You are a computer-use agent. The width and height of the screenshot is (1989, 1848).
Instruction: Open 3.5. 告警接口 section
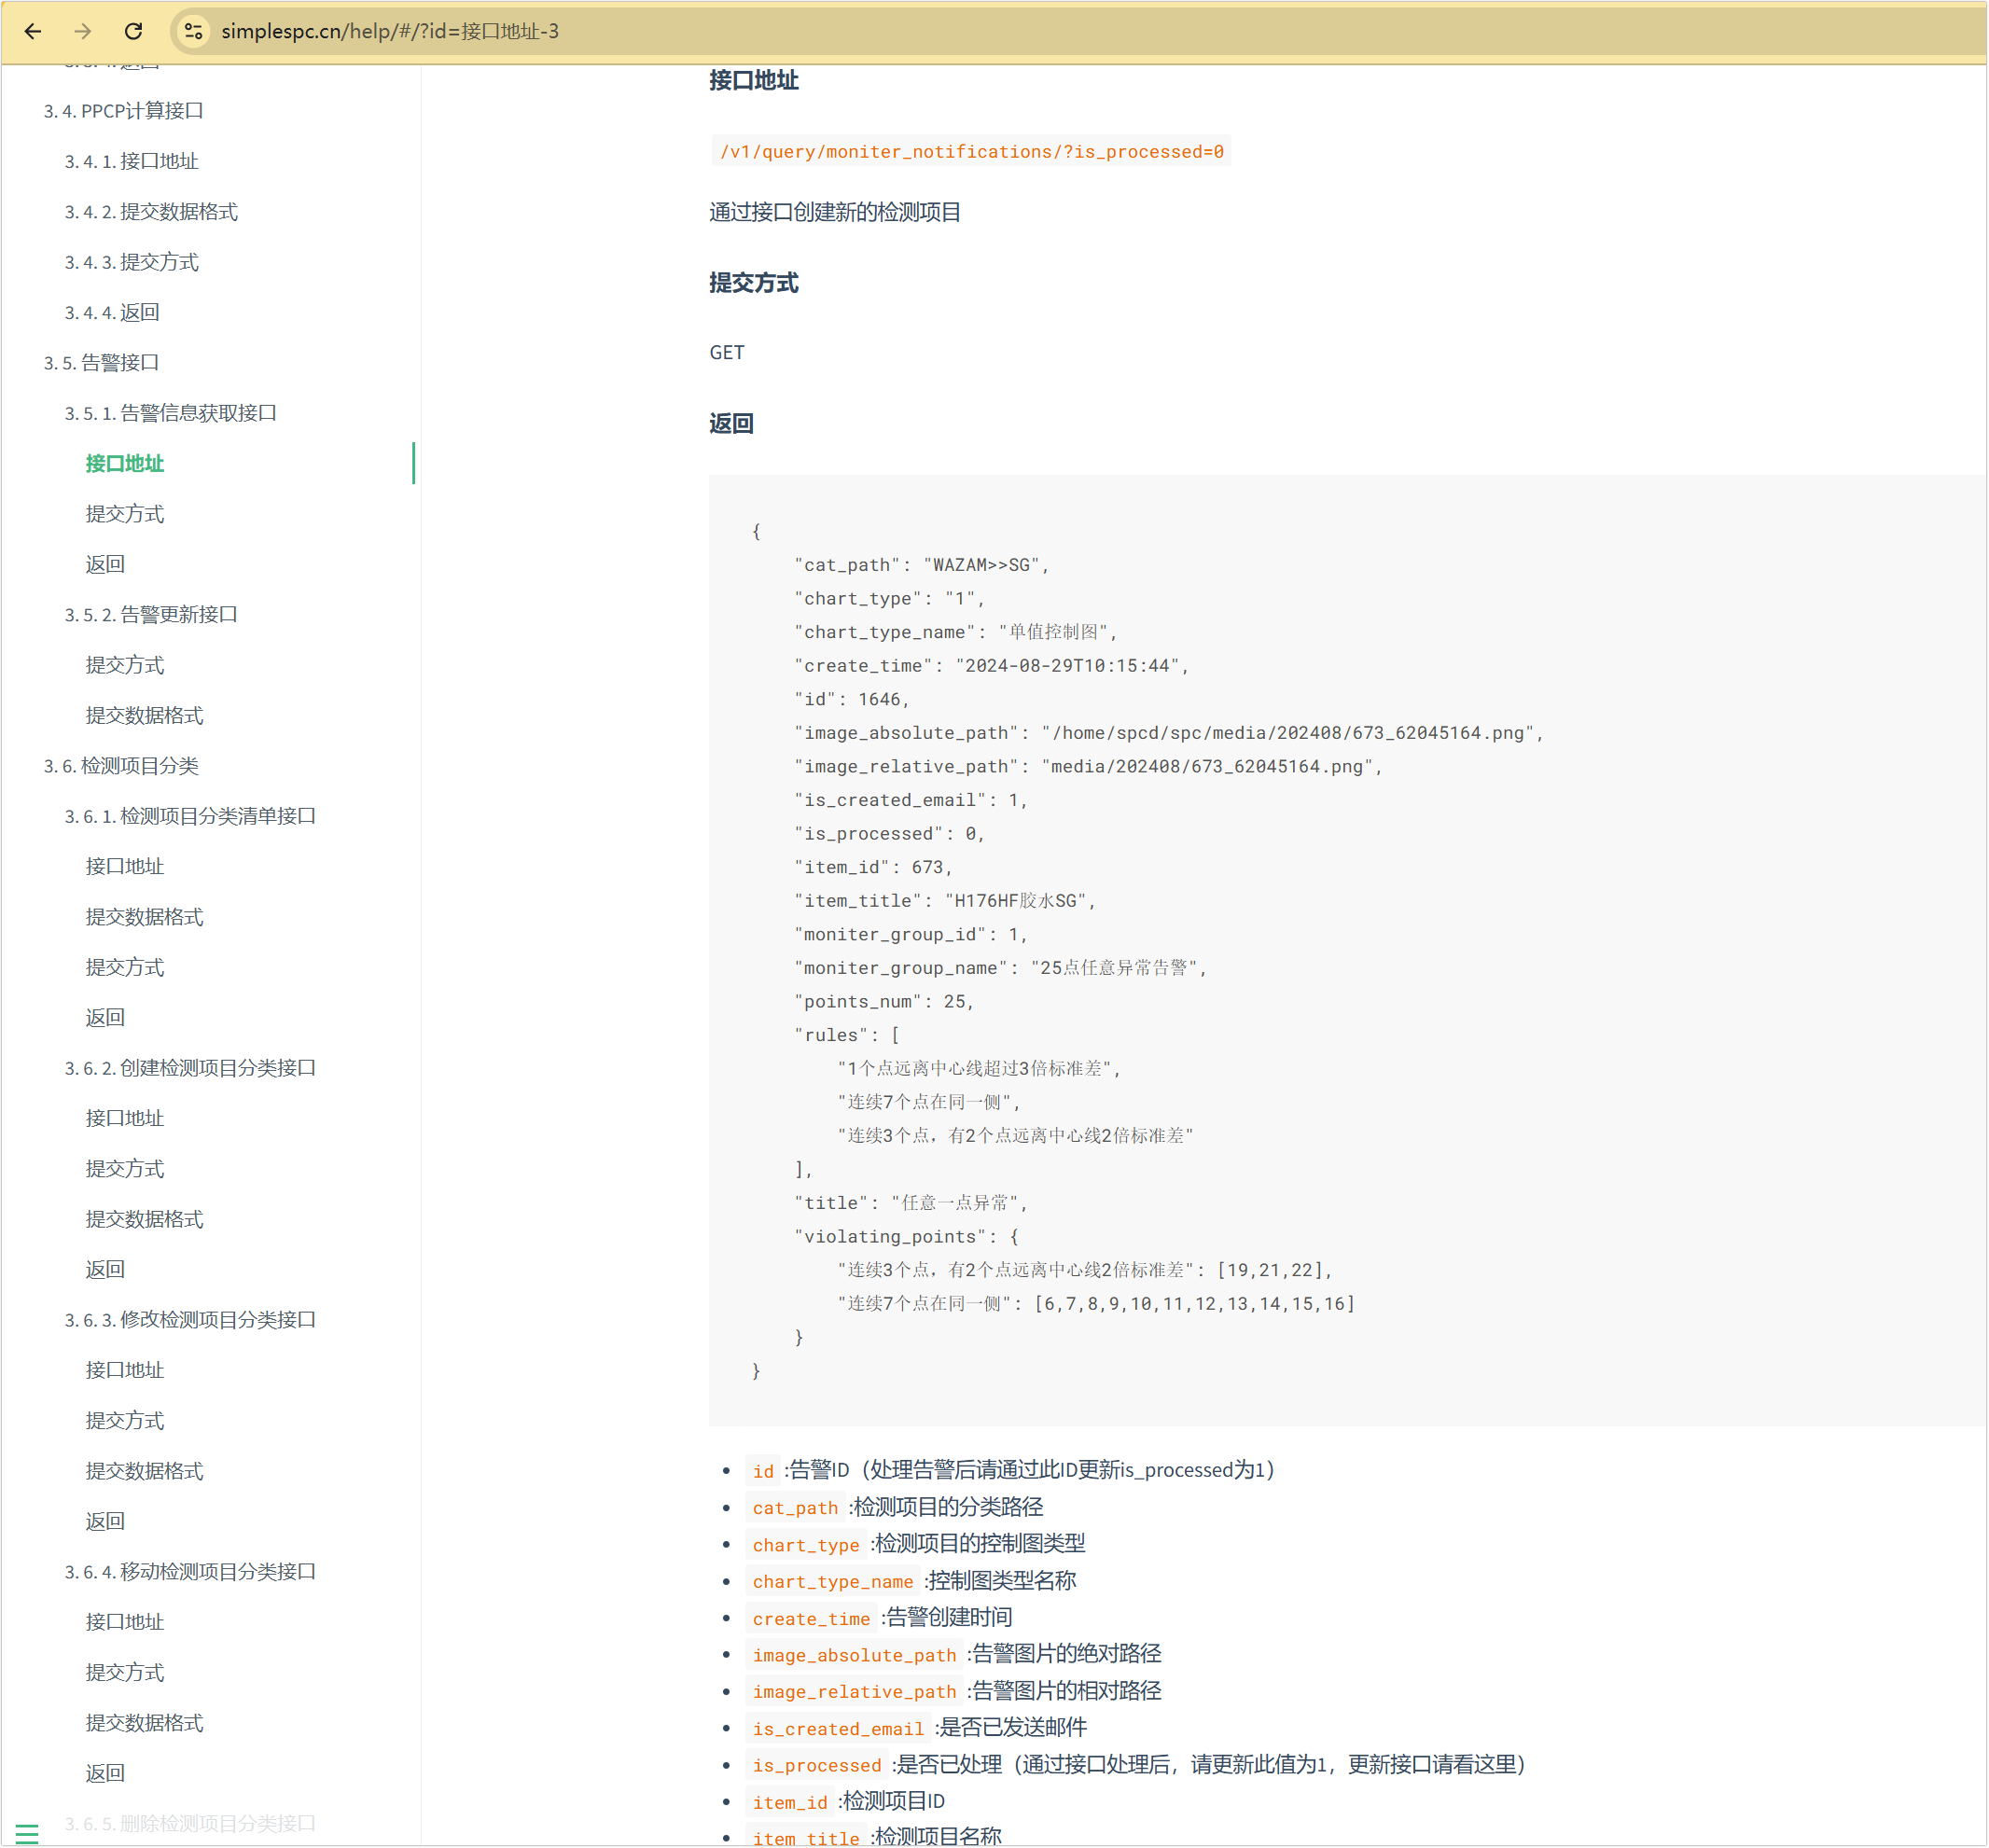coord(102,362)
